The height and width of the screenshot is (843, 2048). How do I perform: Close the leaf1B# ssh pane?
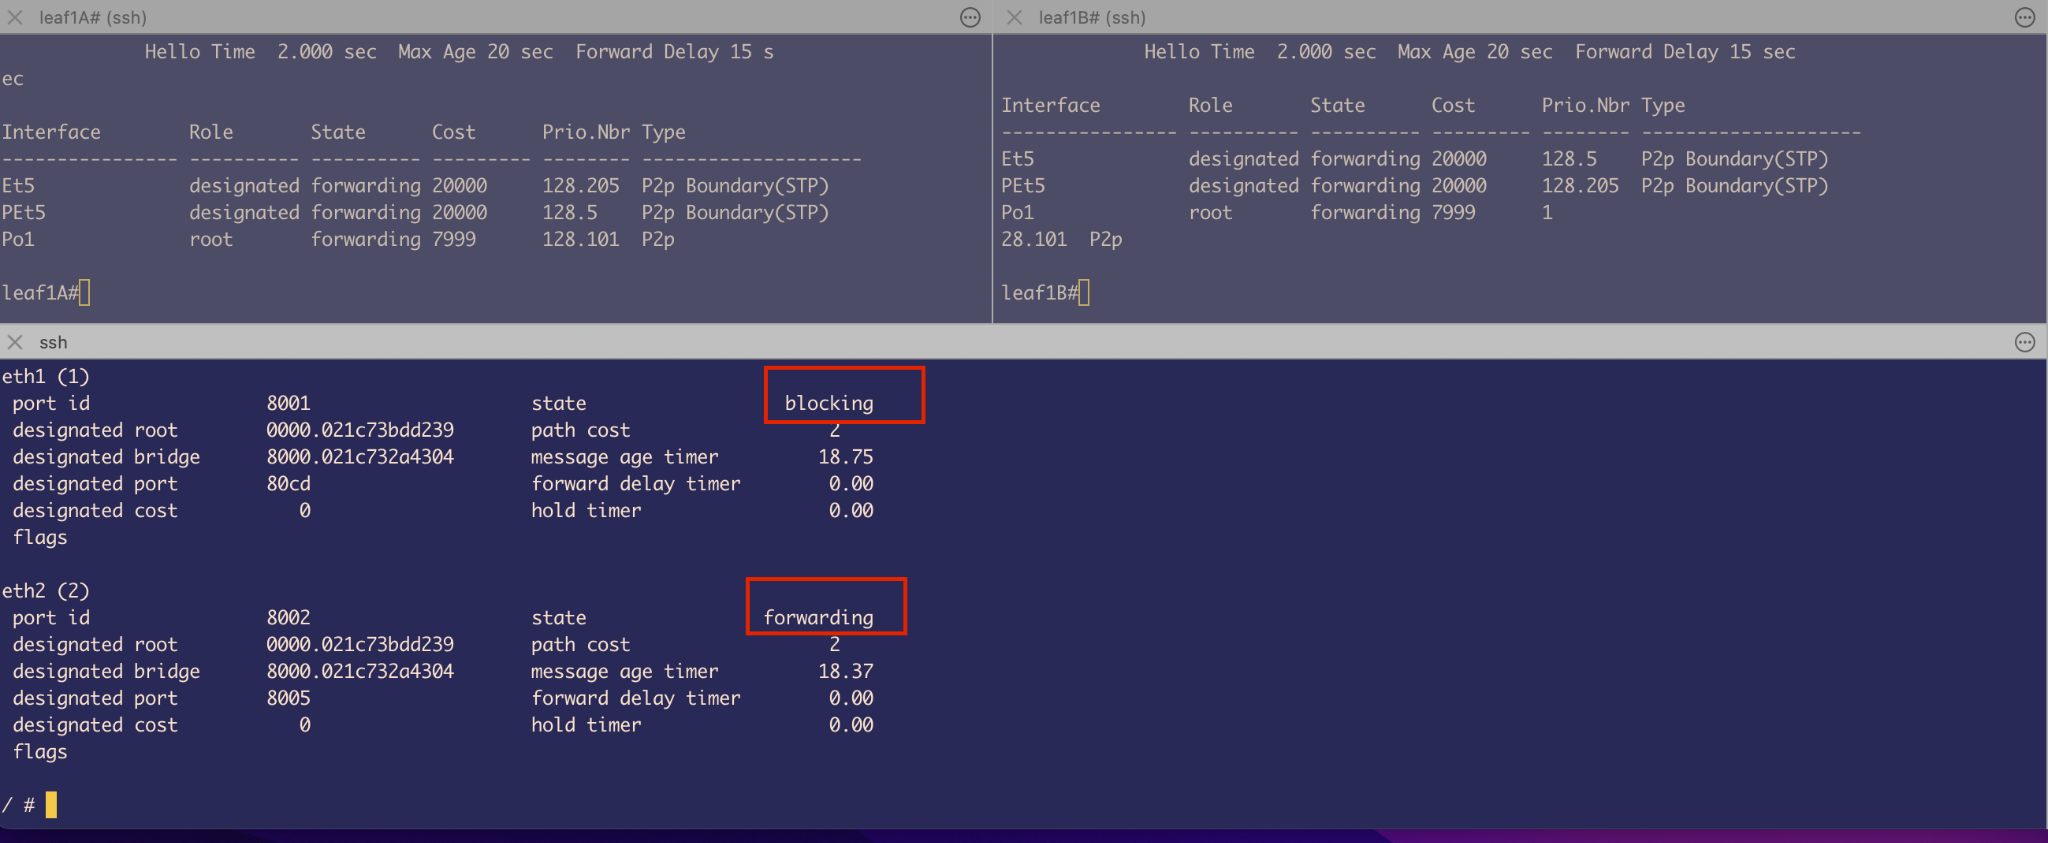click(1014, 17)
